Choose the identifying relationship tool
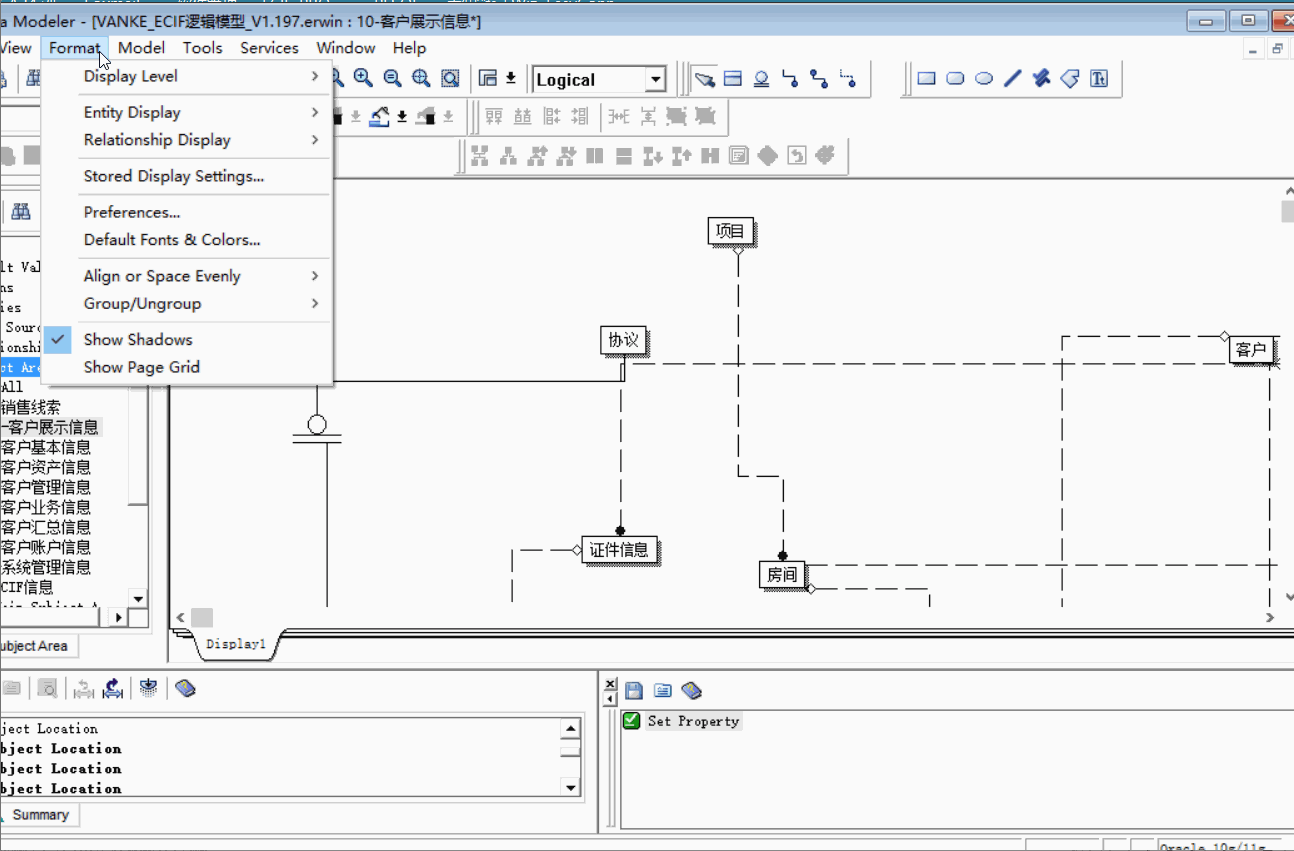 [790, 79]
